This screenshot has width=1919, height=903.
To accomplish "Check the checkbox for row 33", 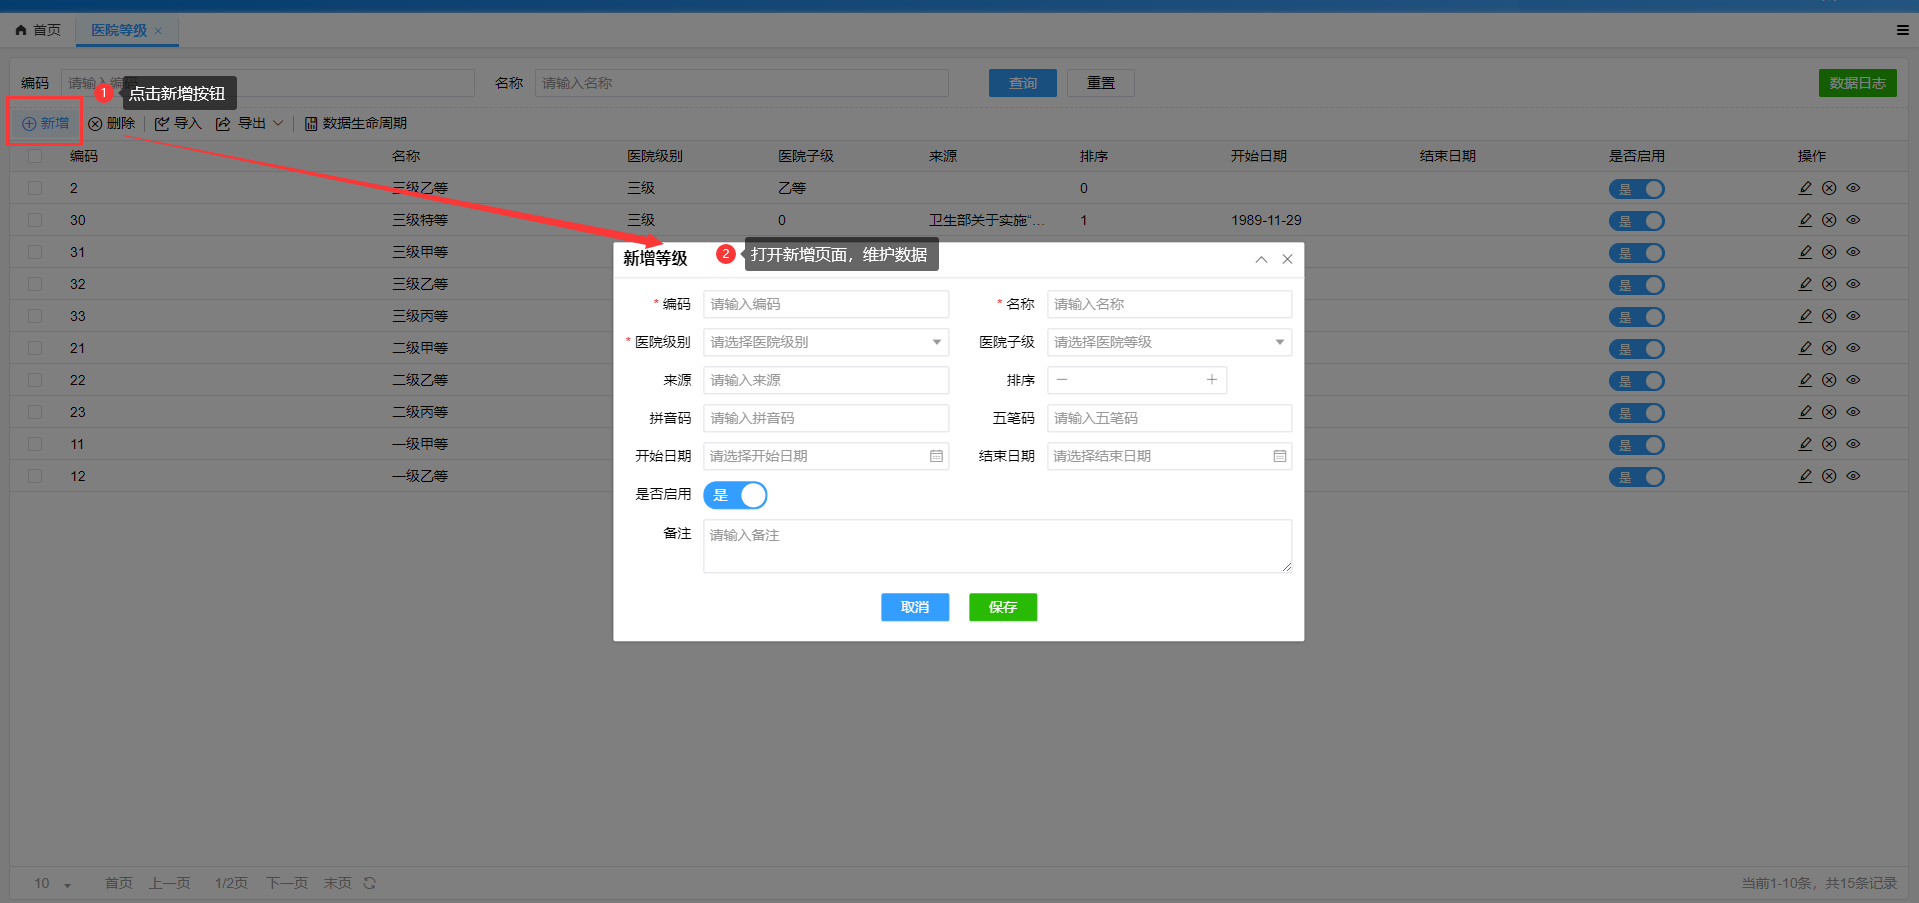I will tap(35, 316).
